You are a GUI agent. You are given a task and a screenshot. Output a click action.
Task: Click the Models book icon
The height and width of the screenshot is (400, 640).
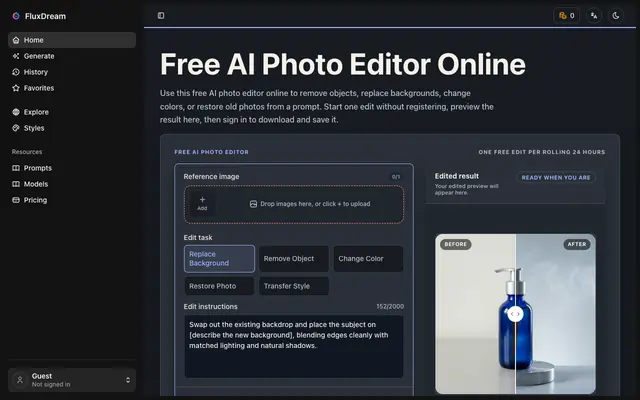[x=16, y=184]
